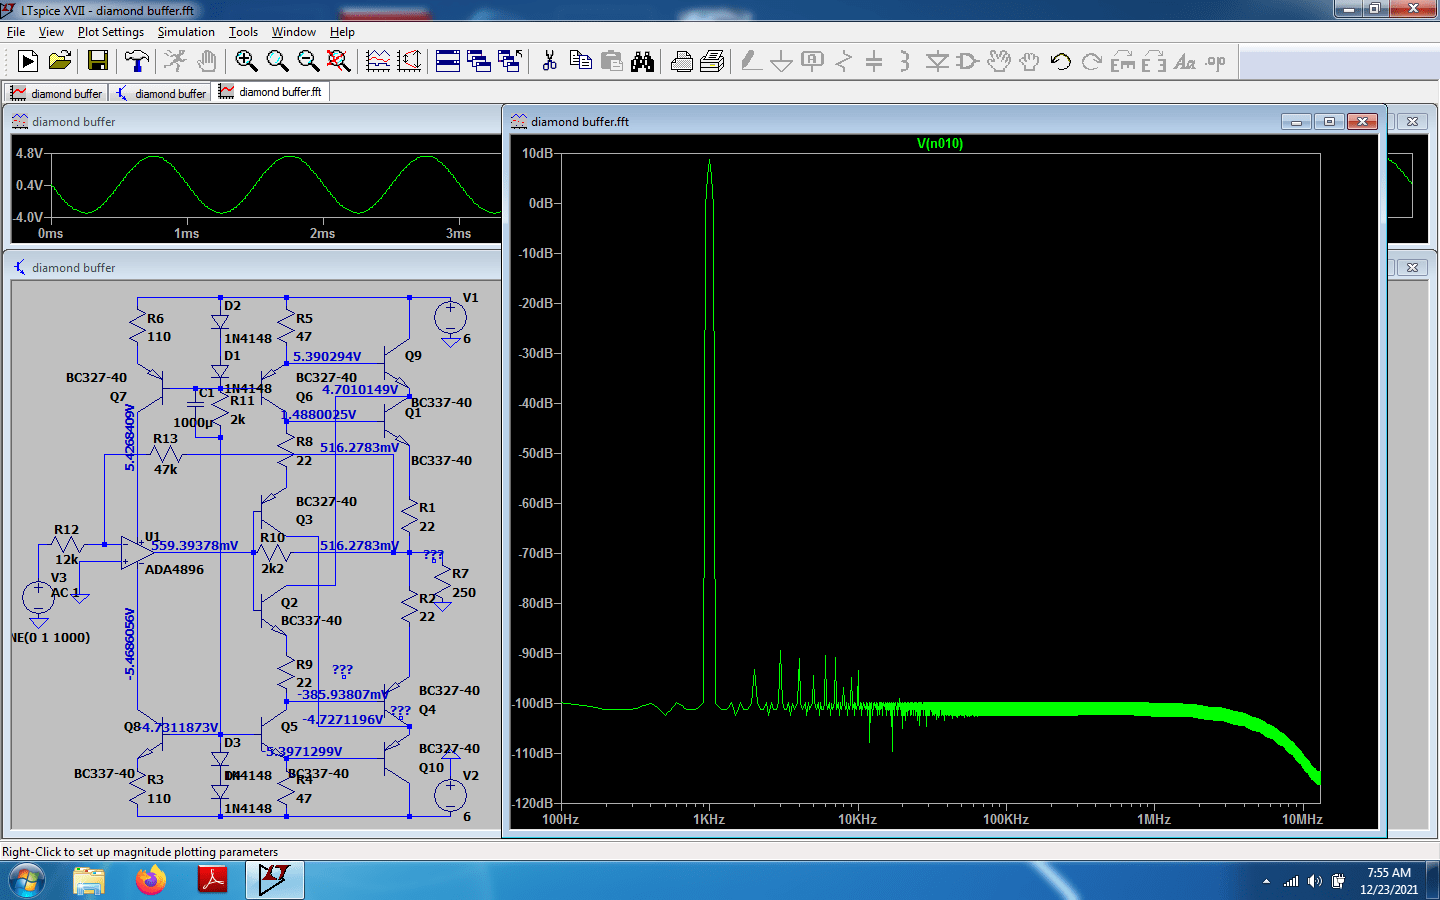Screen dimensions: 1440x900
Task: Select the Label Net tool
Action: pyautogui.click(x=813, y=61)
